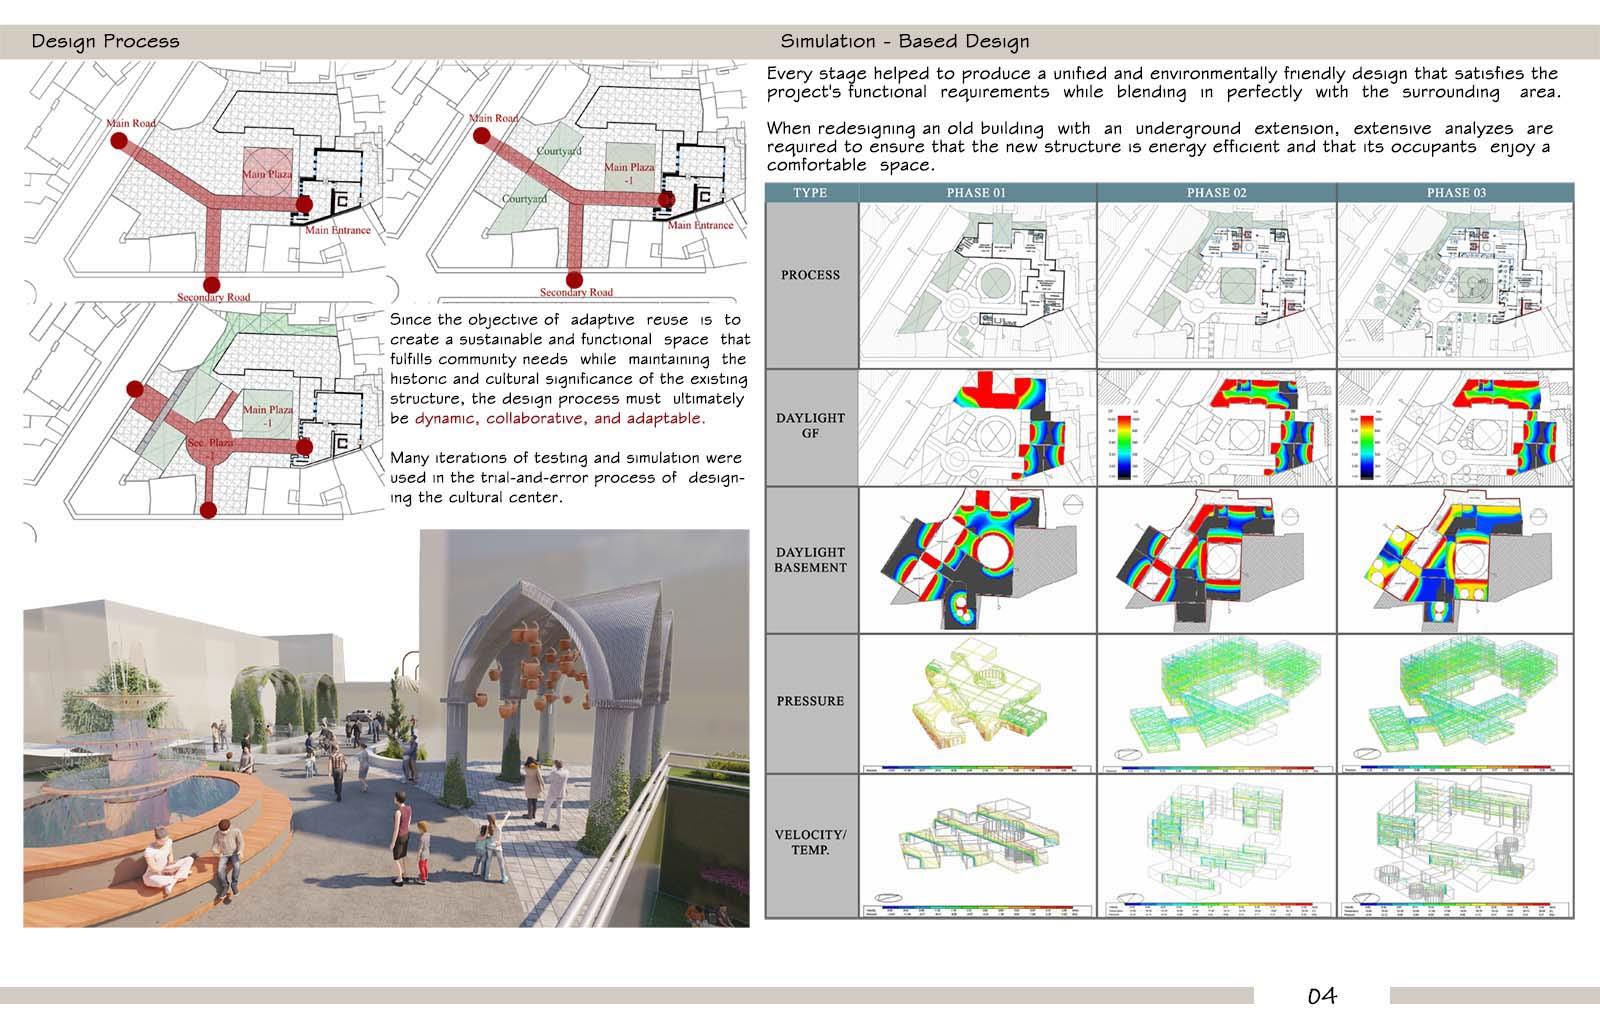This screenshot has height=1029, width=1600.
Task: Click the Main Road red node in top-left diagram
Action: point(118,141)
